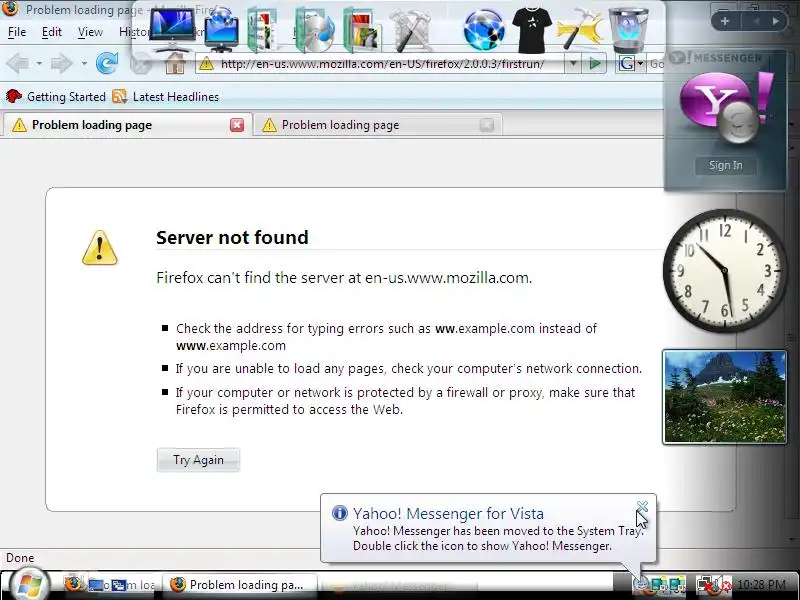Screen dimensions: 800x600
Task: Click the volume system tray icon
Action: [722, 584]
